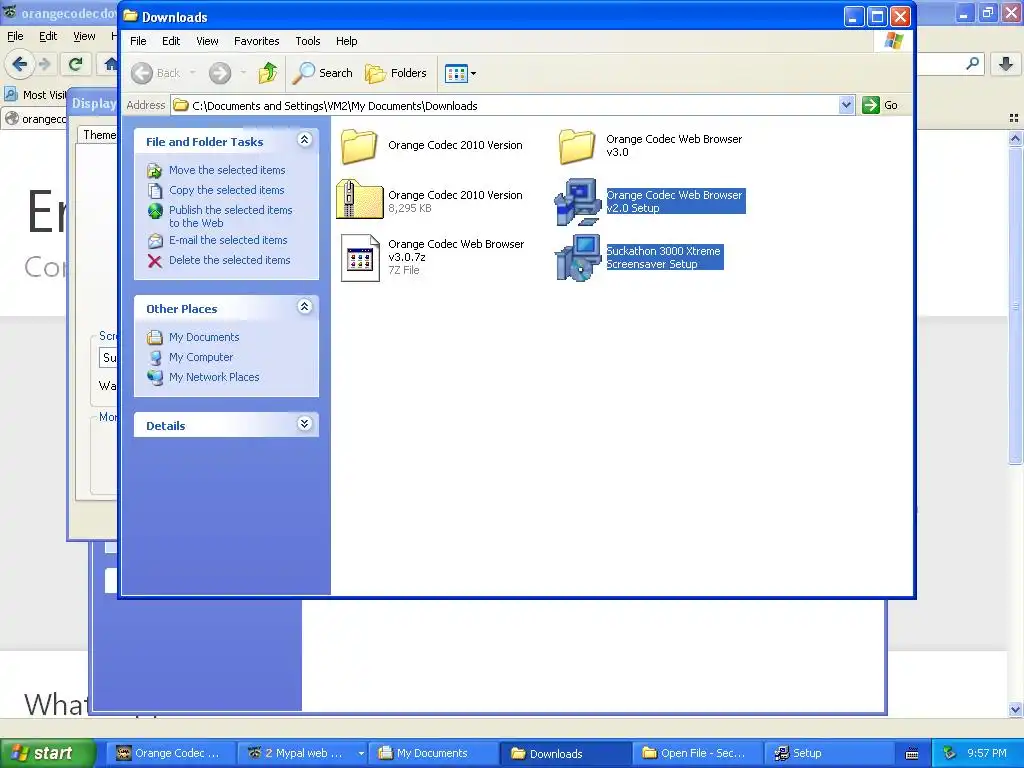This screenshot has width=1024, height=768.
Task: Open the File menu in Downloads window
Action: 138,40
